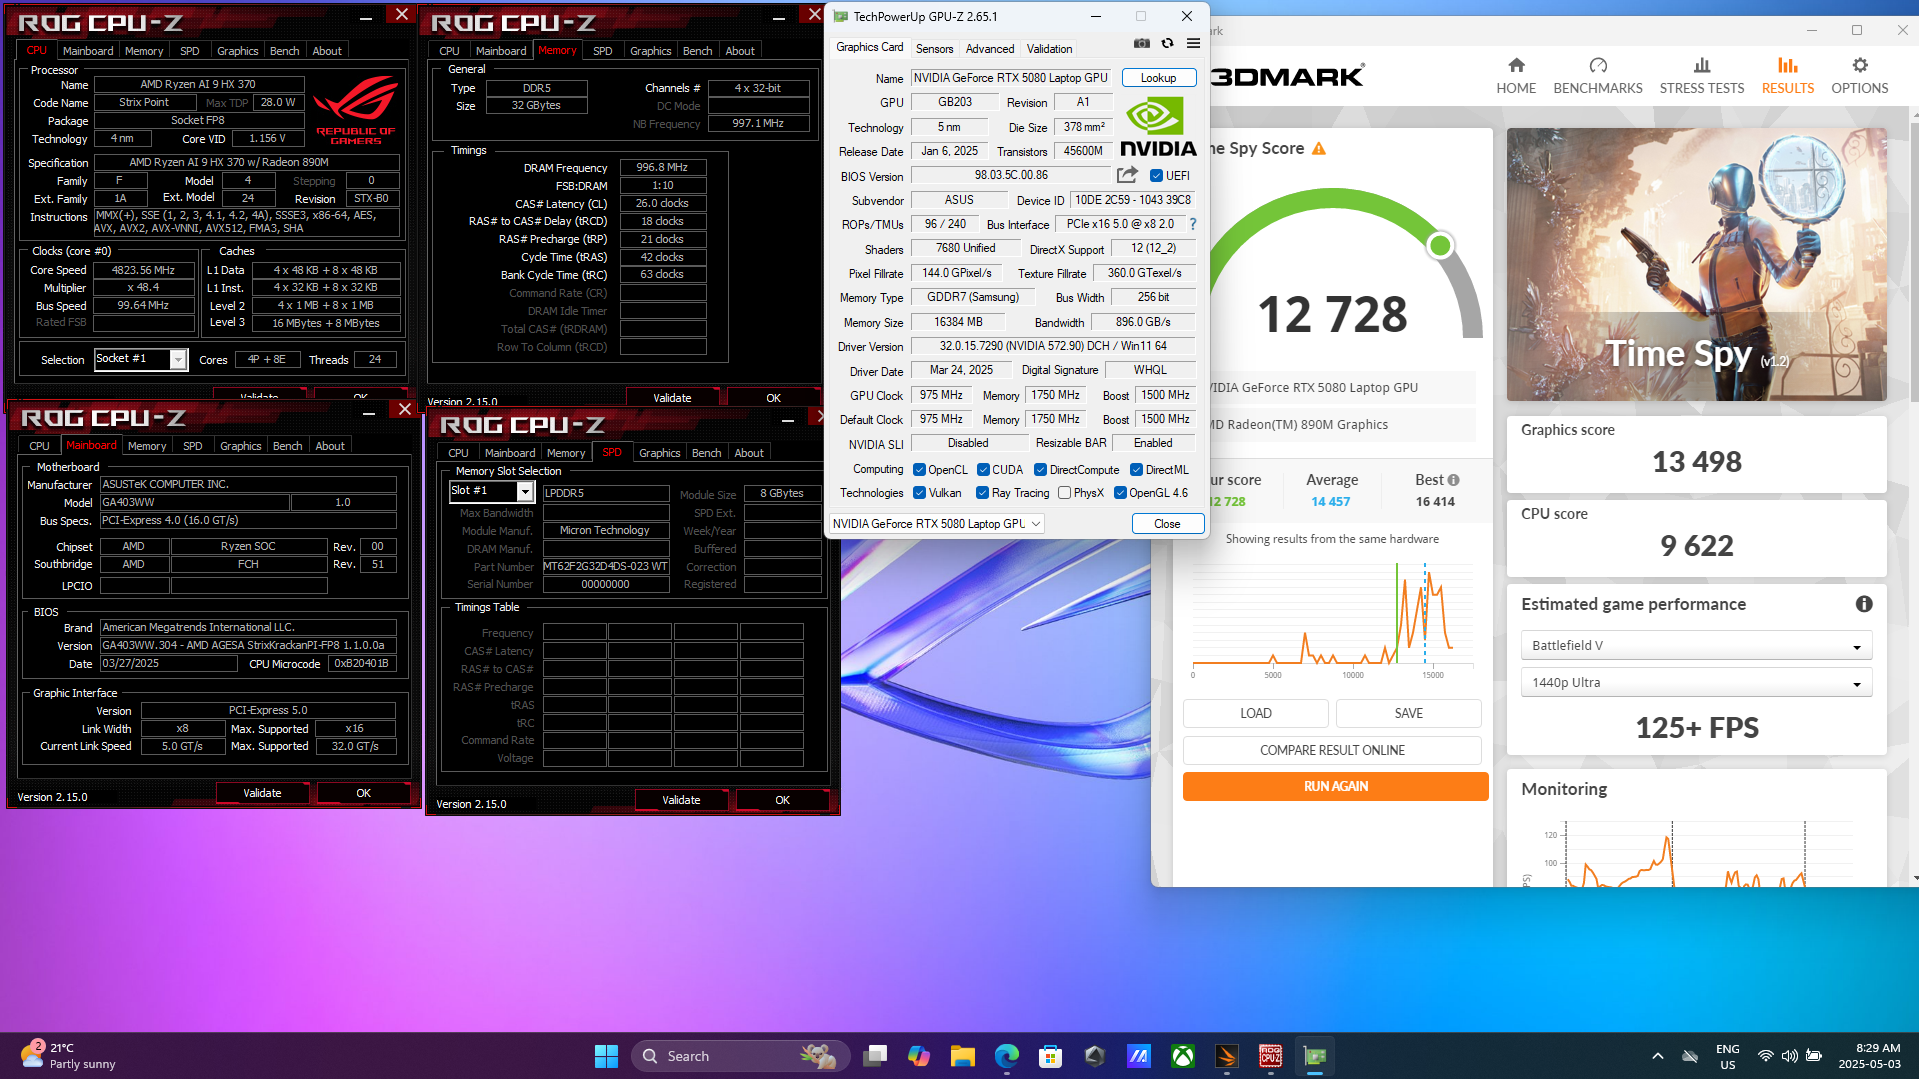Open Graphics tab in CPU-Z Memory window

(x=650, y=51)
